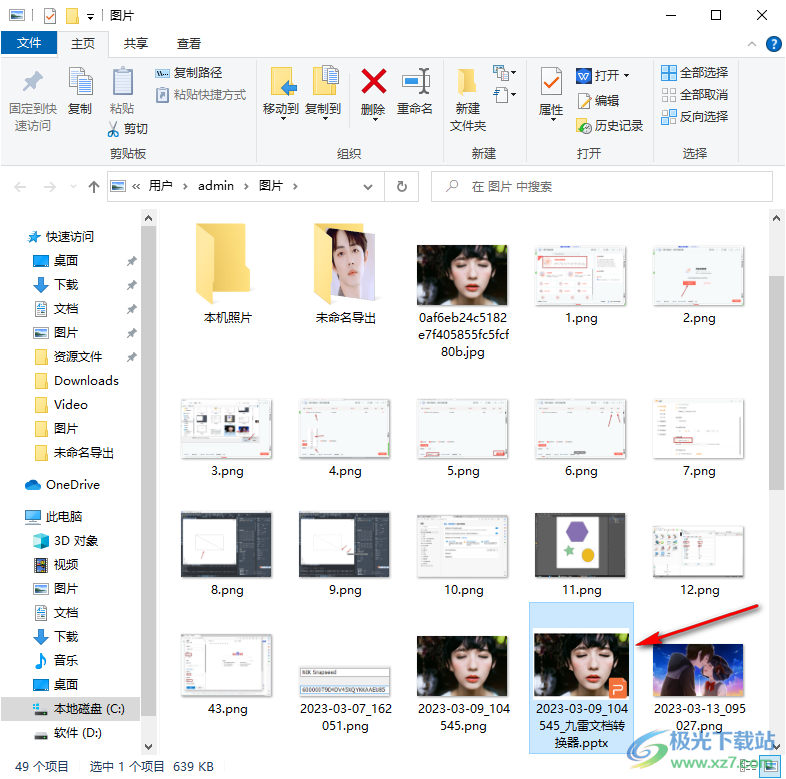Click the search box in Pictures

click(x=602, y=187)
